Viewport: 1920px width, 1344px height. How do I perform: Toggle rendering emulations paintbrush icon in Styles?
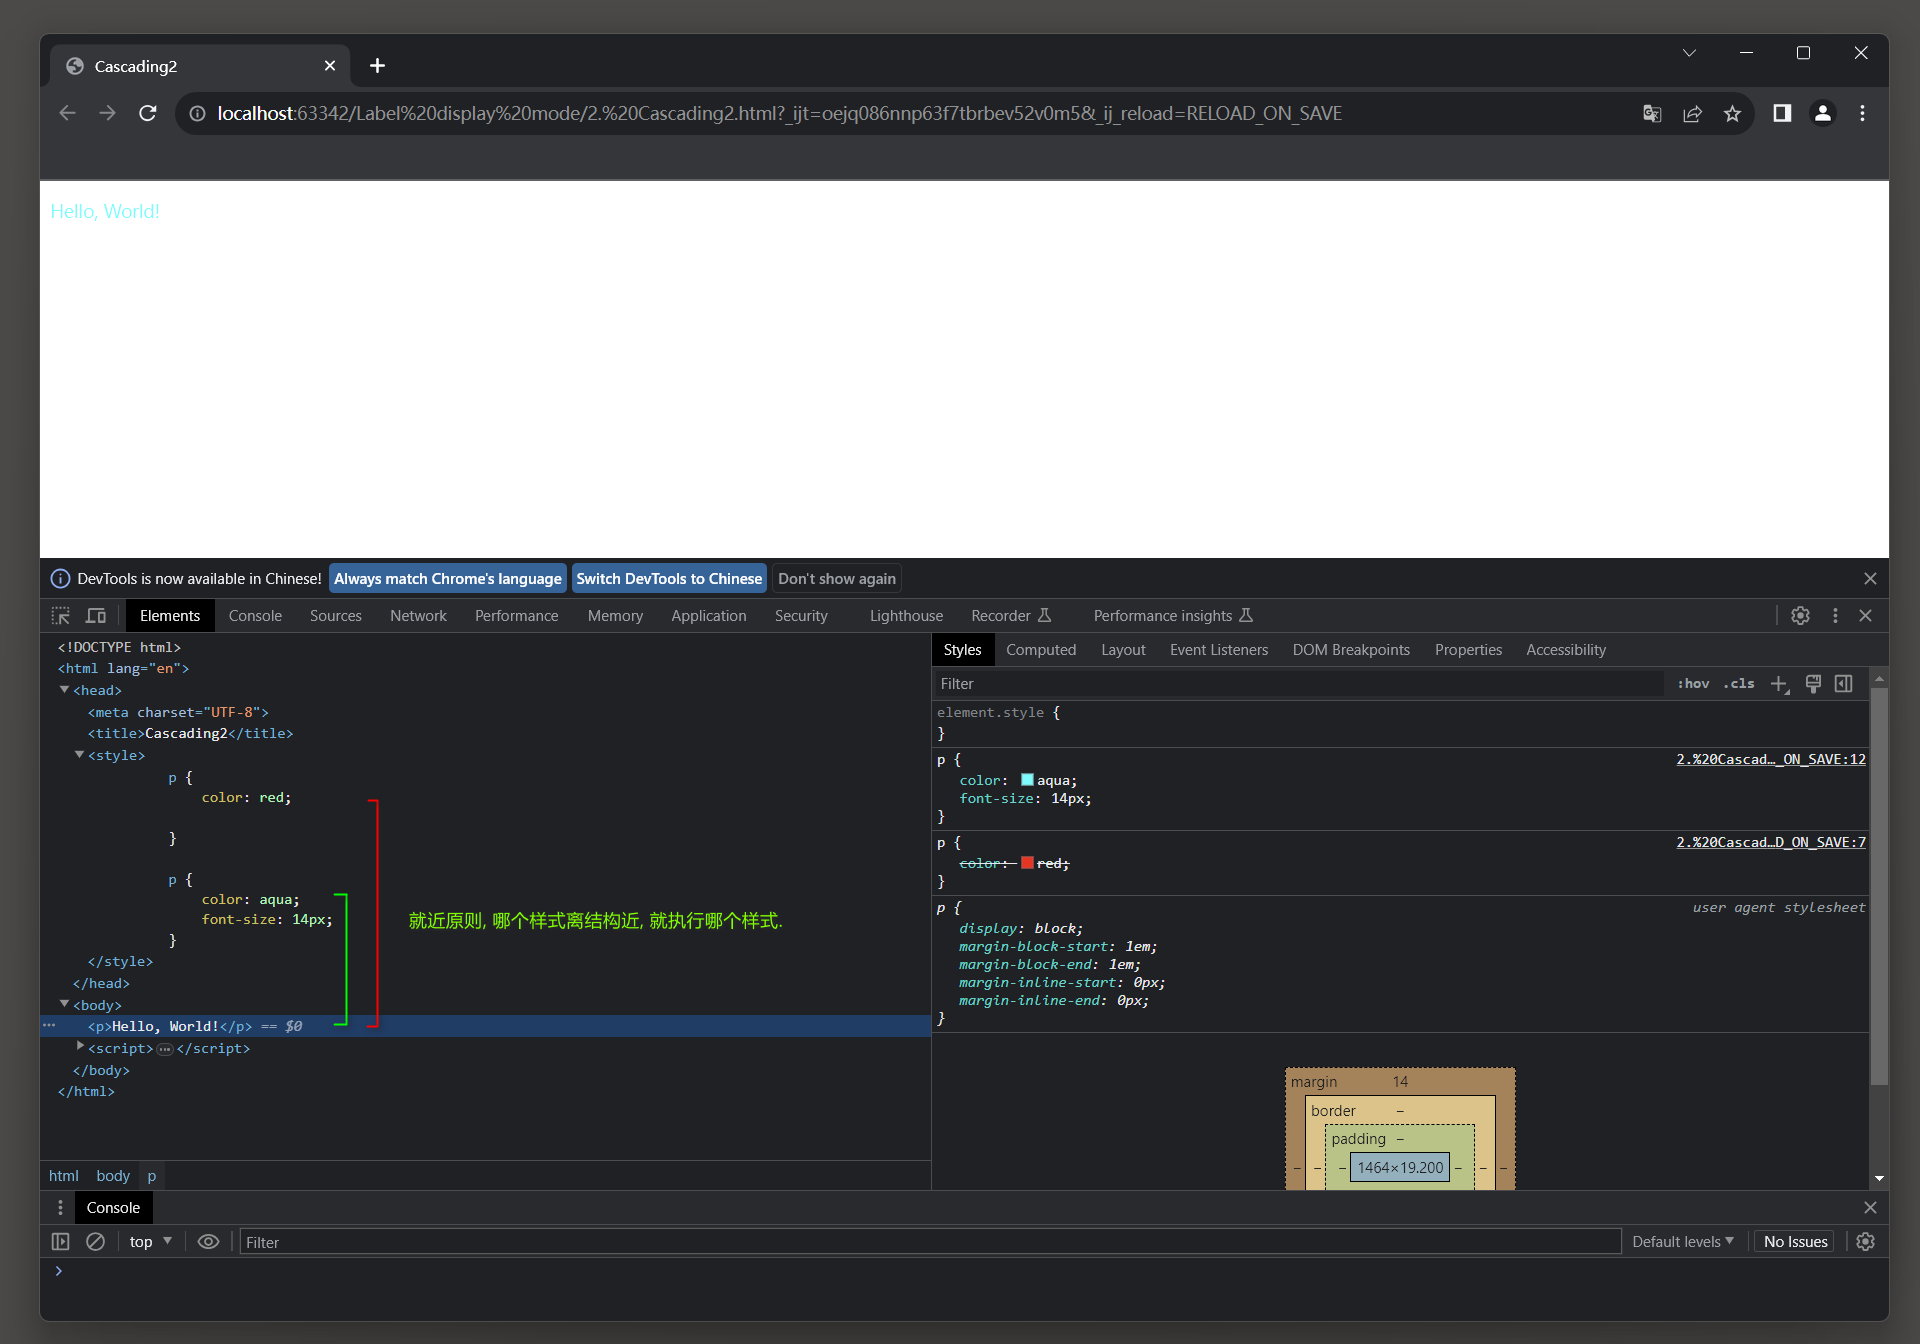1813,684
